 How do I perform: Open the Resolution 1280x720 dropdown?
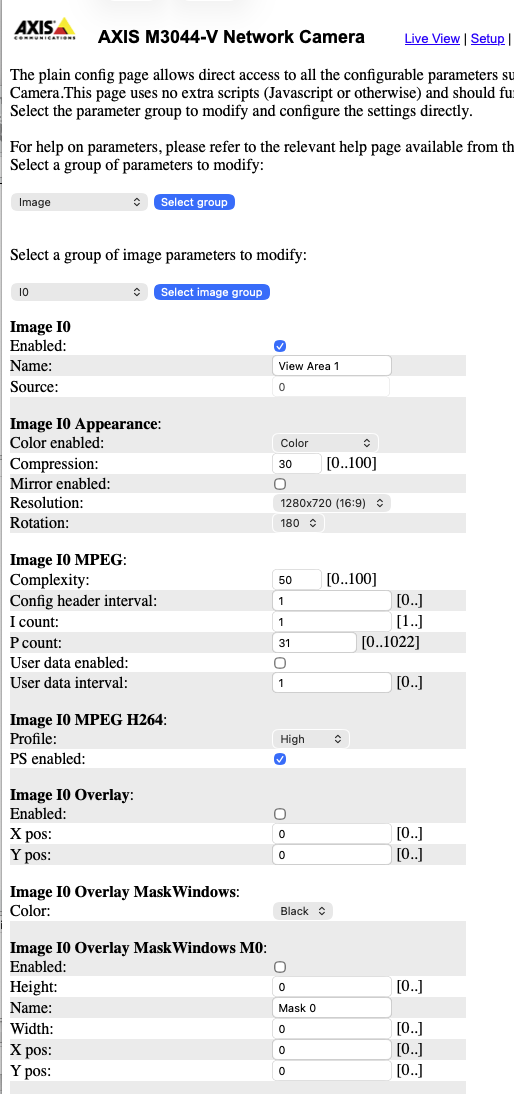331,503
